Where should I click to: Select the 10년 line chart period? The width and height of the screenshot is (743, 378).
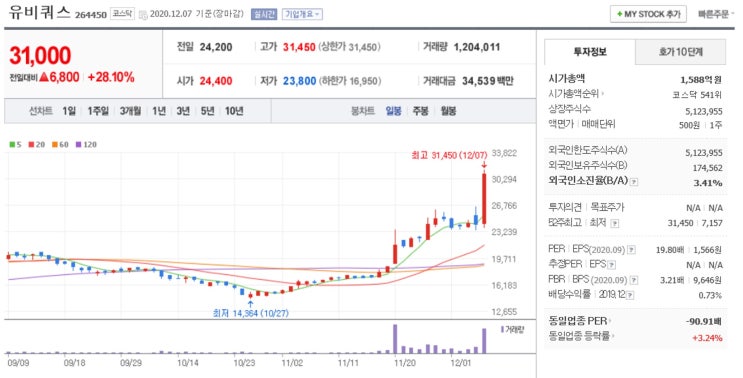pos(234,111)
